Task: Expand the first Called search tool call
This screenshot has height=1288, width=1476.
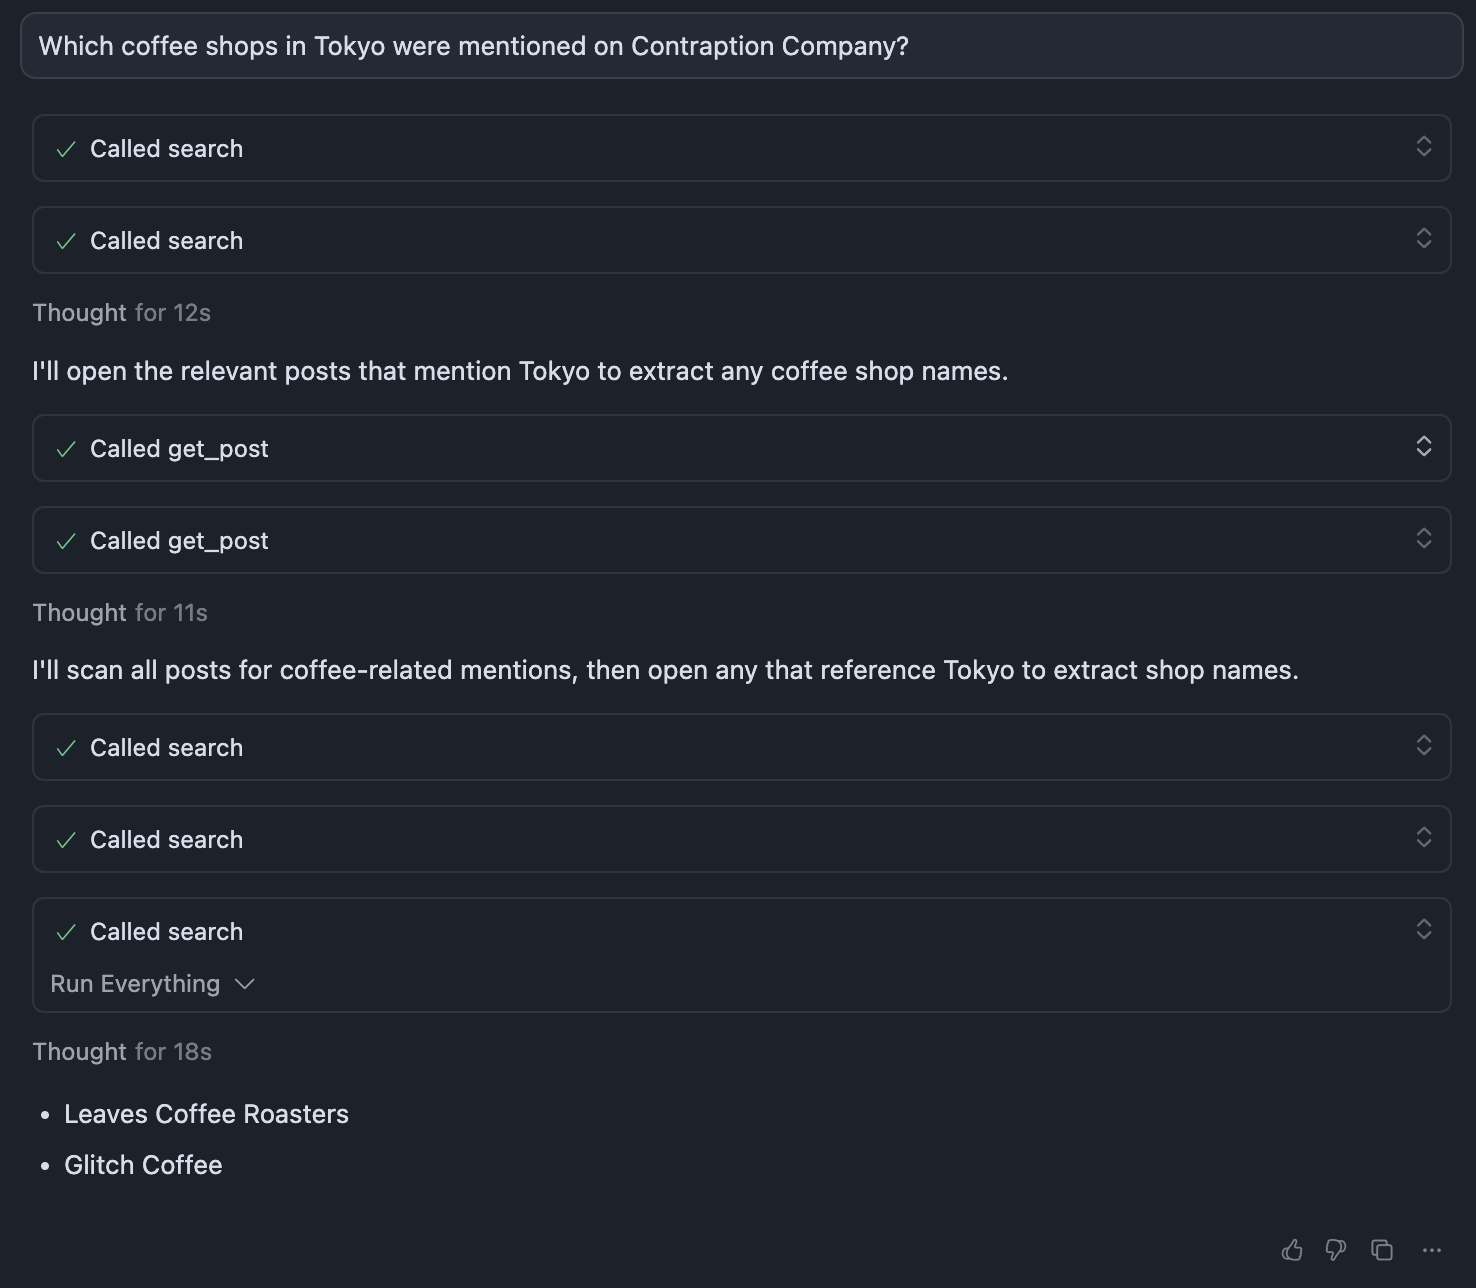Action: pos(1426,147)
